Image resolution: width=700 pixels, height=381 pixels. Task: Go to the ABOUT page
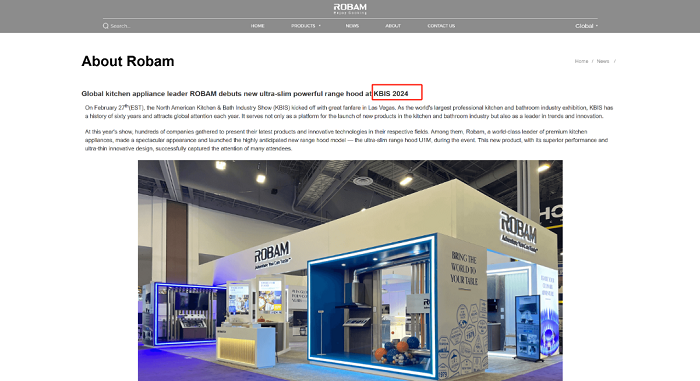click(393, 26)
